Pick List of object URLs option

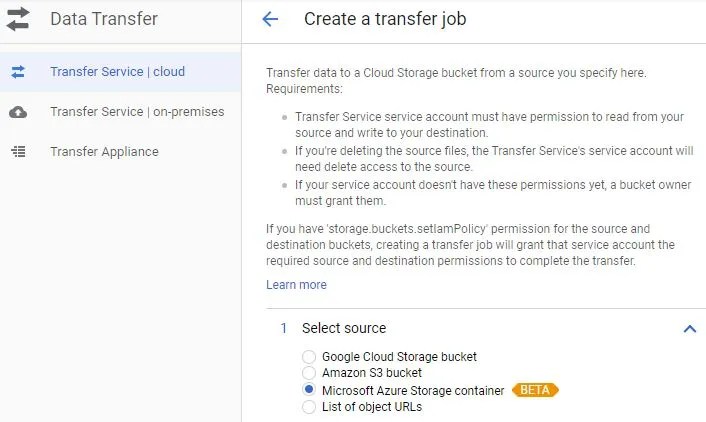[309, 407]
